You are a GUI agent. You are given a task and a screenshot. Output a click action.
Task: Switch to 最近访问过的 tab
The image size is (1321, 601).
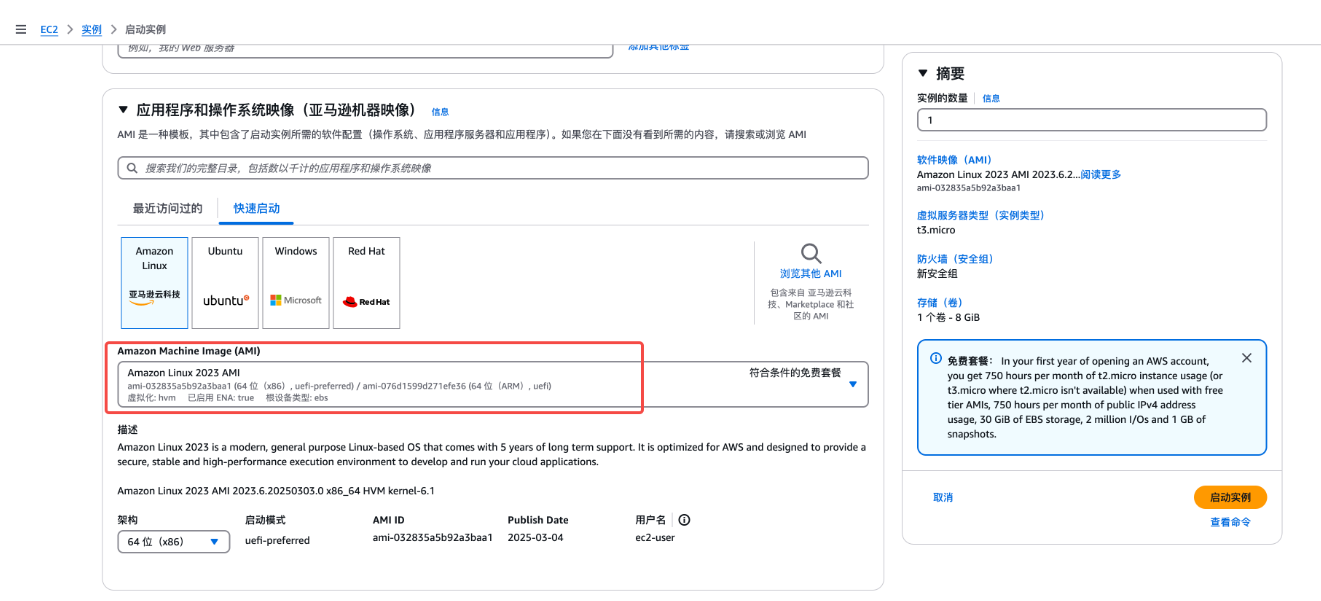(x=168, y=208)
